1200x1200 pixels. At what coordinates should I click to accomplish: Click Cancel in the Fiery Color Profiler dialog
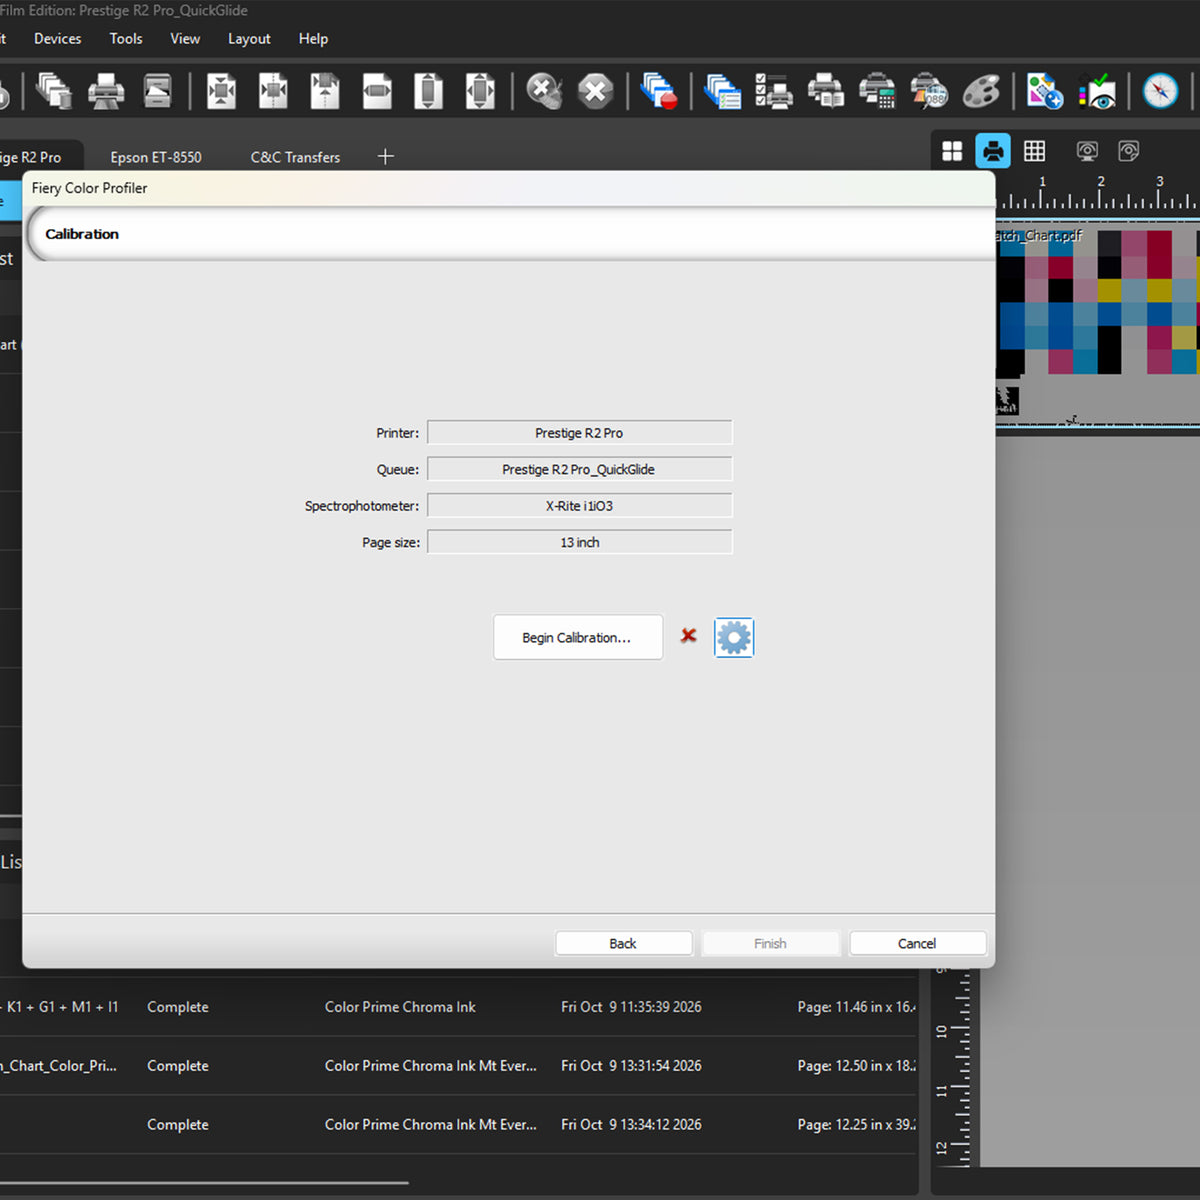click(917, 943)
